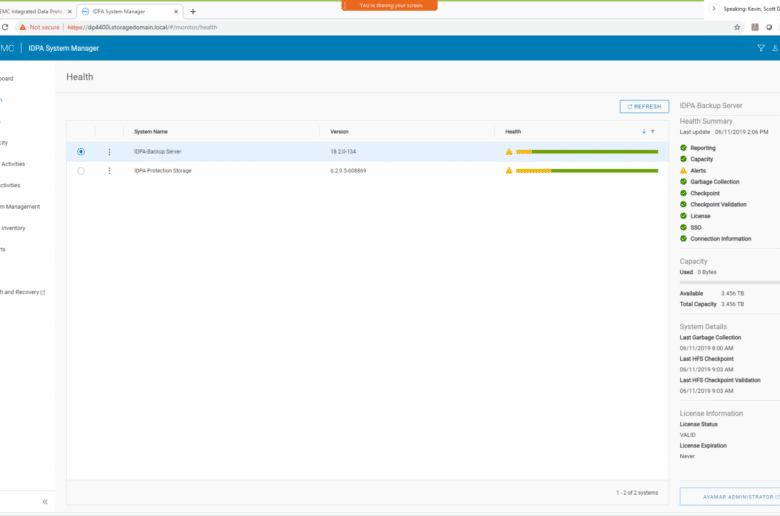Select the IDPA-Protection Storage radio button

coord(81,171)
